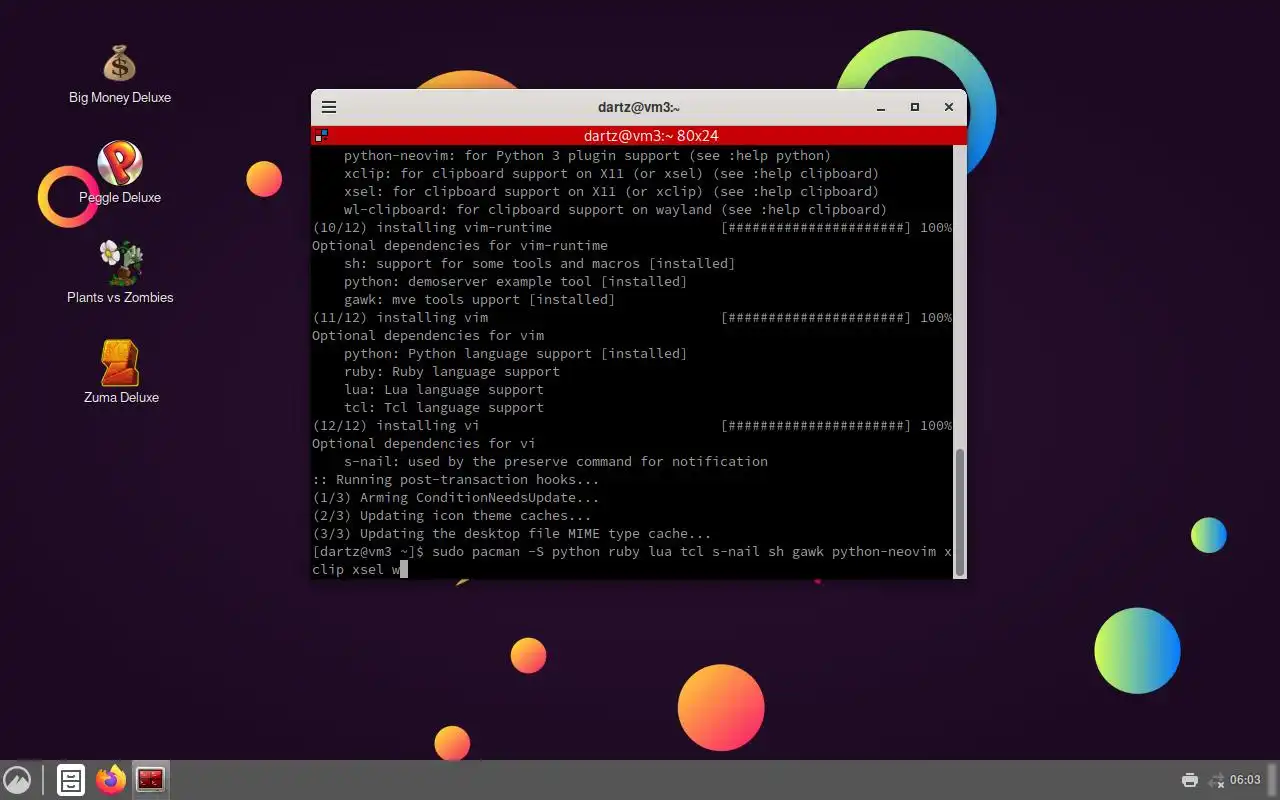Click the 'python-neovim: for Python 3' line
This screenshot has width=1280, height=800.
pyautogui.click(x=588, y=156)
